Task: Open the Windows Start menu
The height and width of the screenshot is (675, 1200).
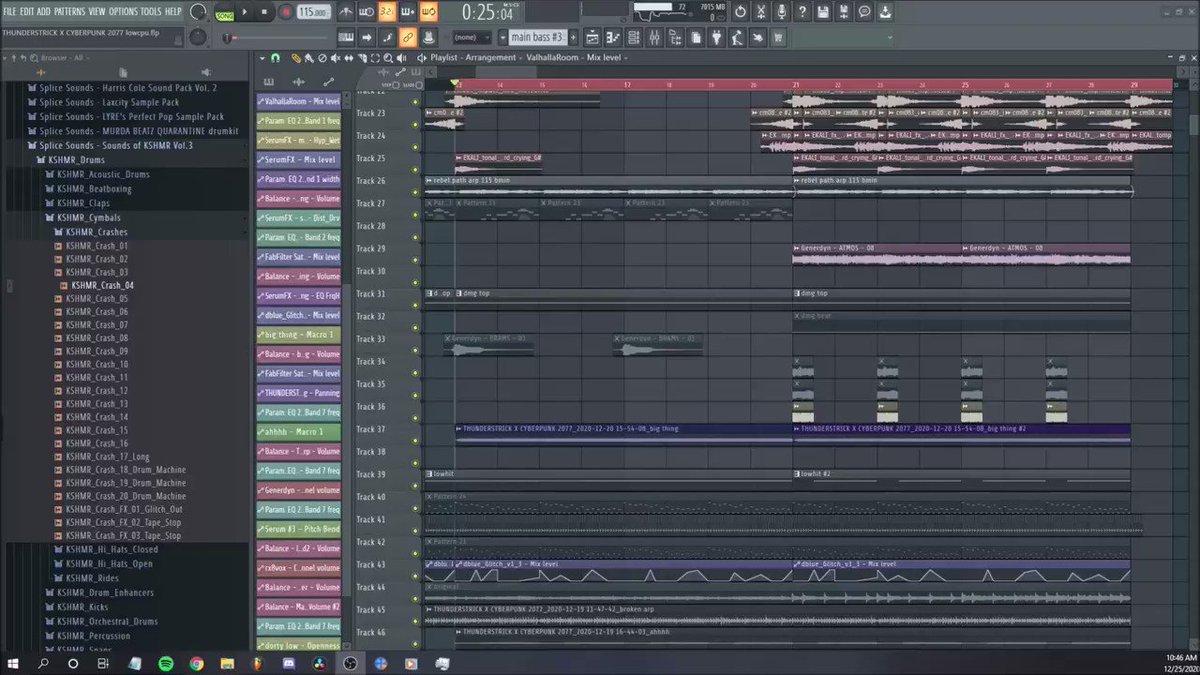Action: [14, 663]
